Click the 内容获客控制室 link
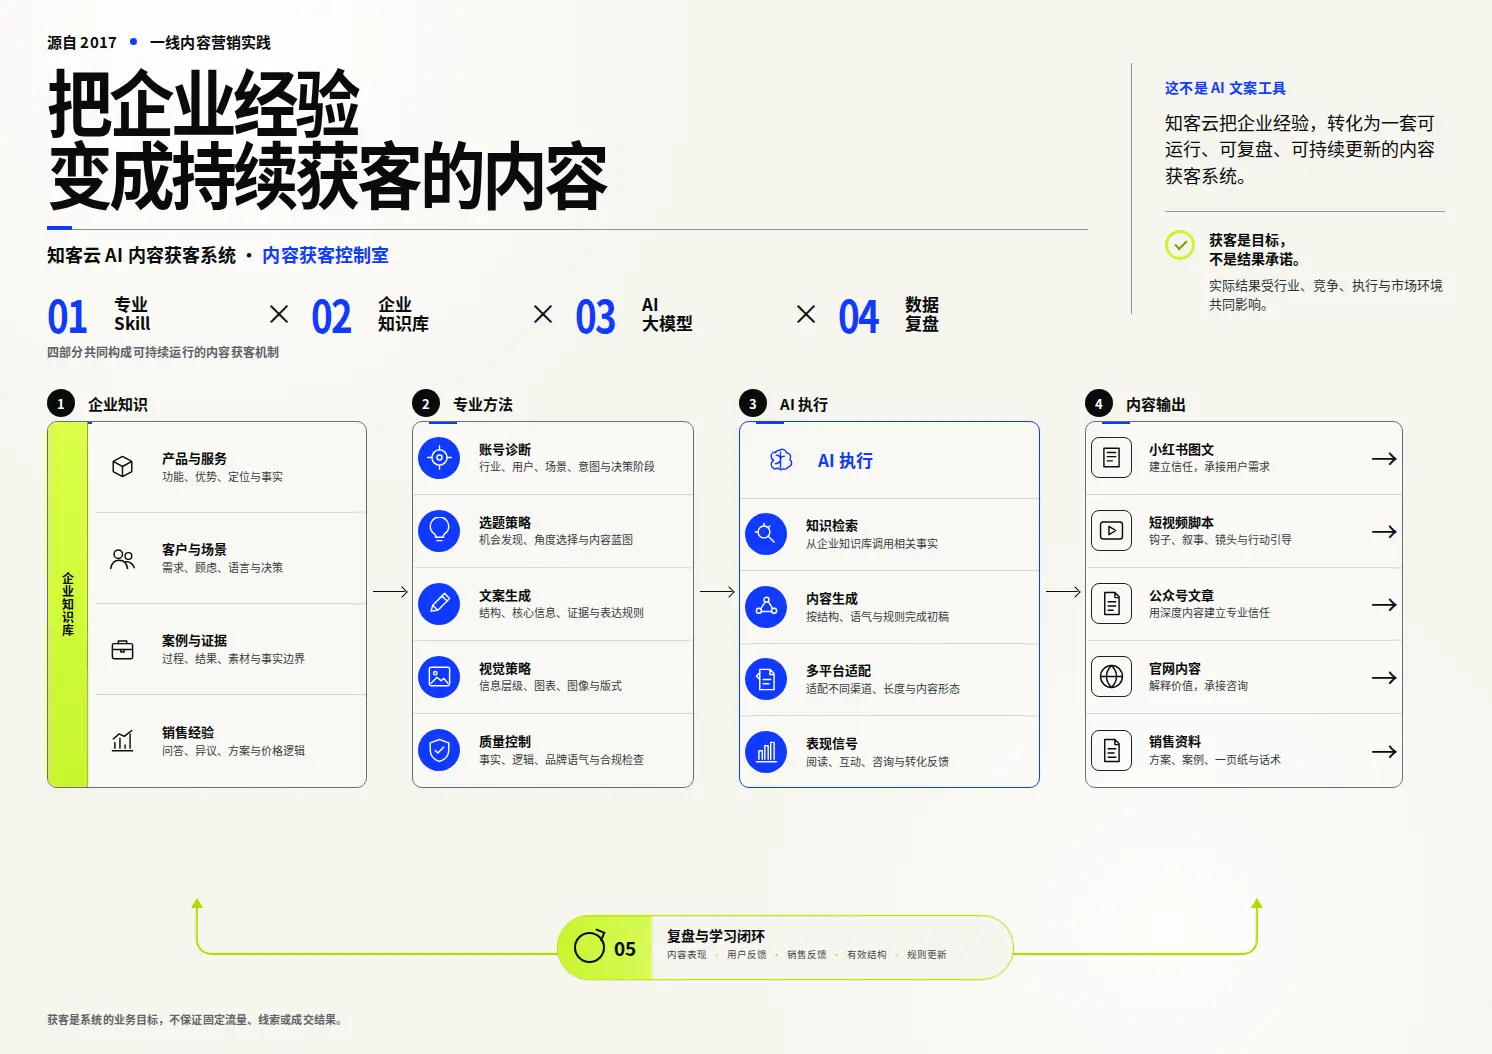Screen dimensions: 1492x1054 (325, 256)
